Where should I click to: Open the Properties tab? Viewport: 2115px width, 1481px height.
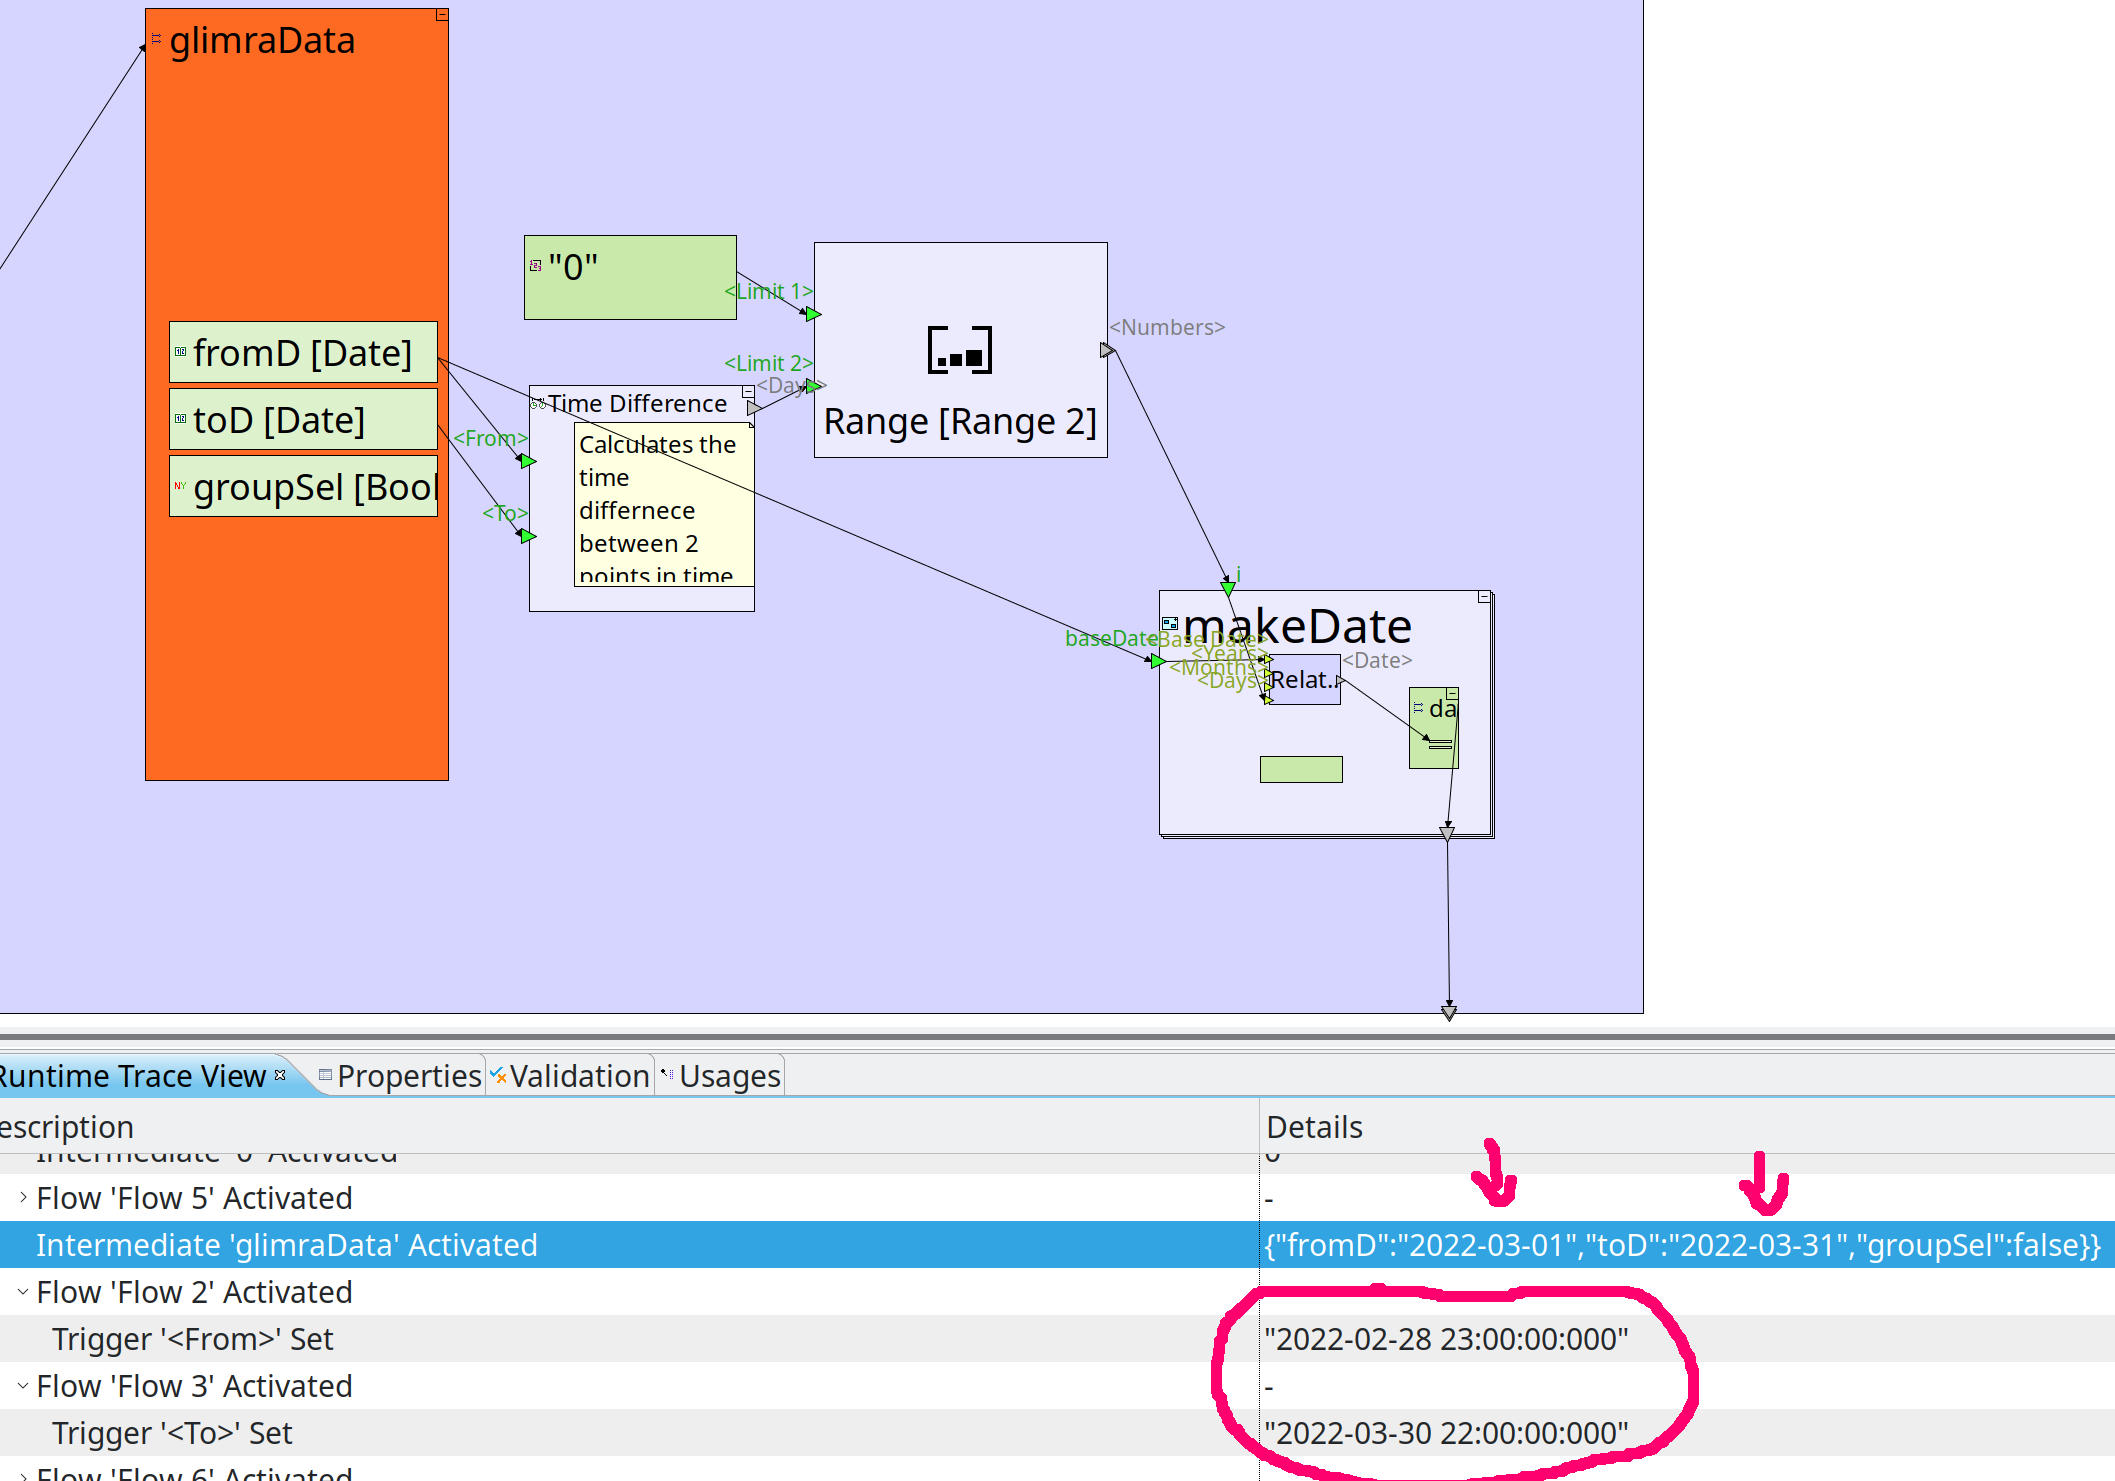400,1076
